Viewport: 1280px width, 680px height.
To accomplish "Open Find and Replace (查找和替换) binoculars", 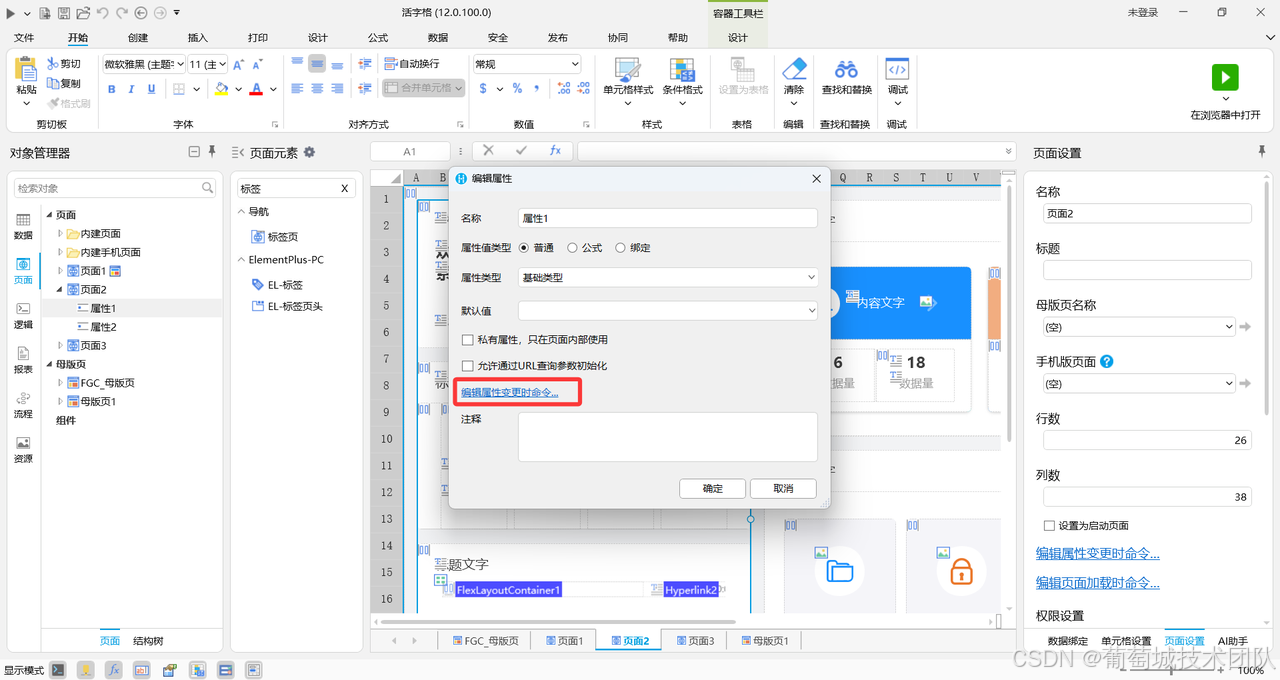I will click(x=846, y=69).
